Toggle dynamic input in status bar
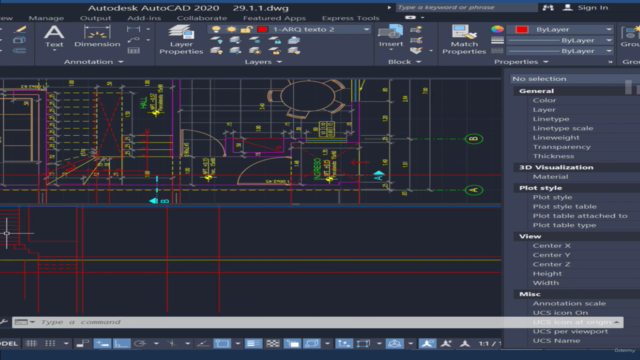640x360 pixels. 102,344
